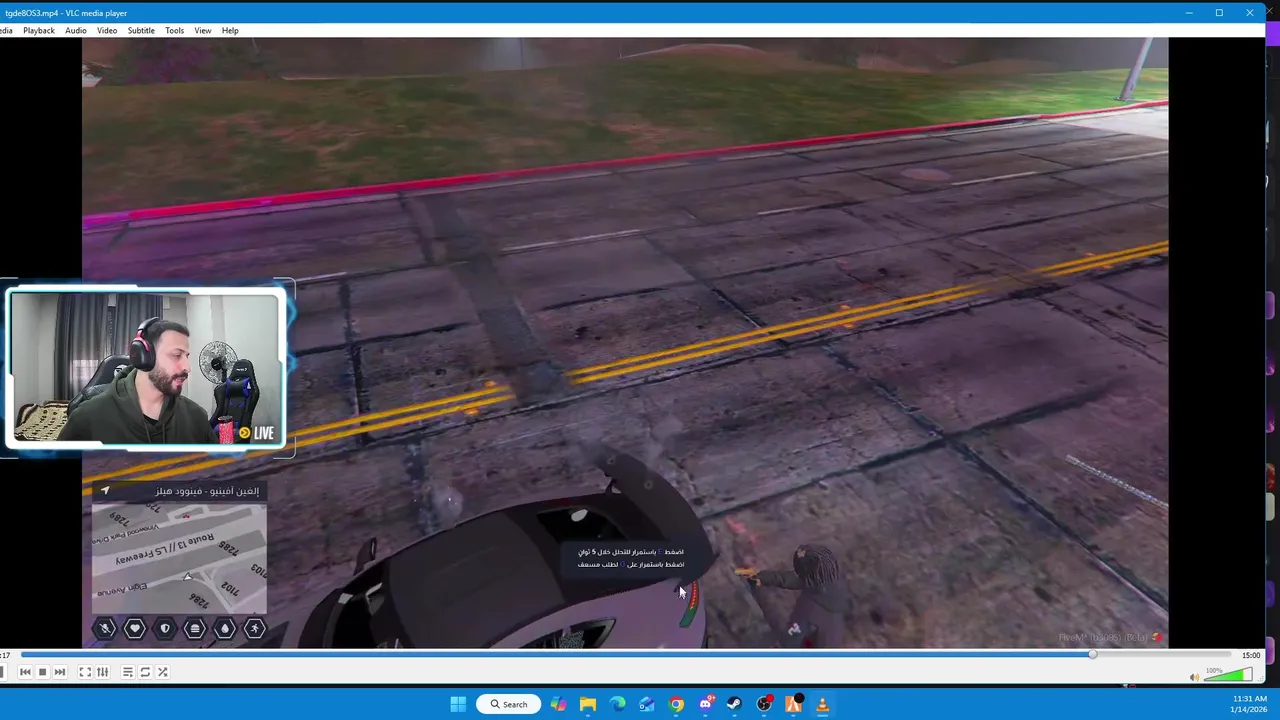
Task: Open Discord from the taskbar
Action: tap(706, 704)
